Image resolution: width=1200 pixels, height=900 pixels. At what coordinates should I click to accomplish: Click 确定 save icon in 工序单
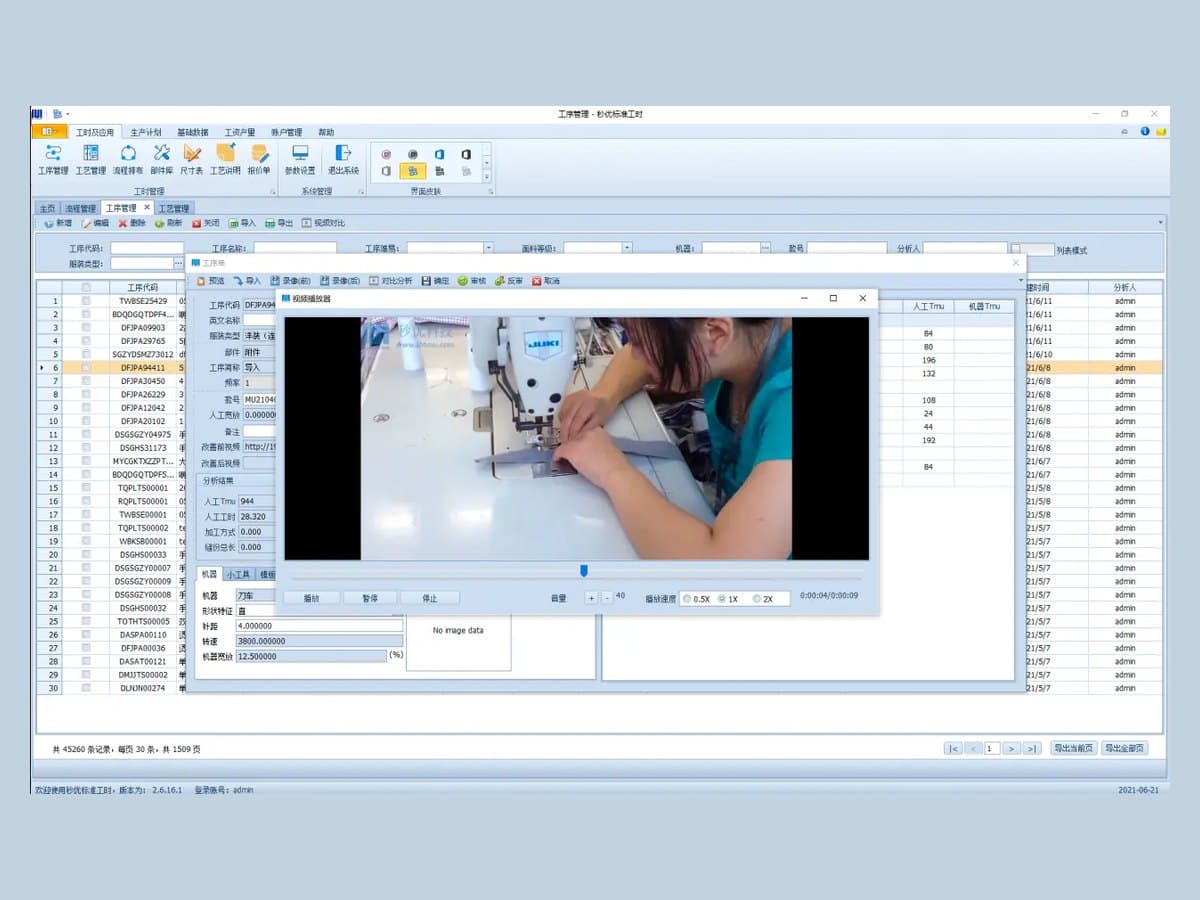435,281
